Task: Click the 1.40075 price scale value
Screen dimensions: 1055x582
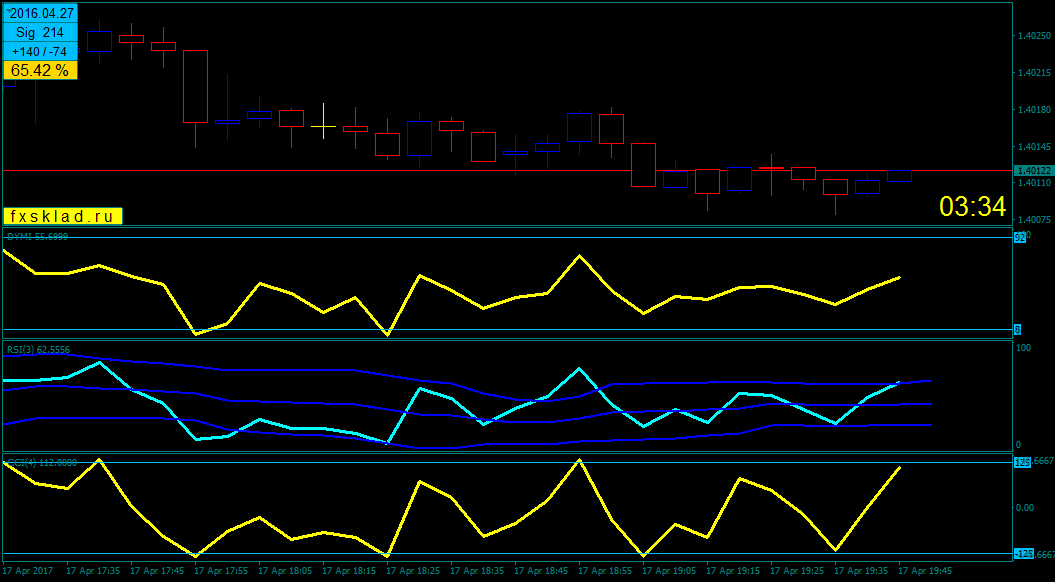Action: pyautogui.click(x=1033, y=219)
